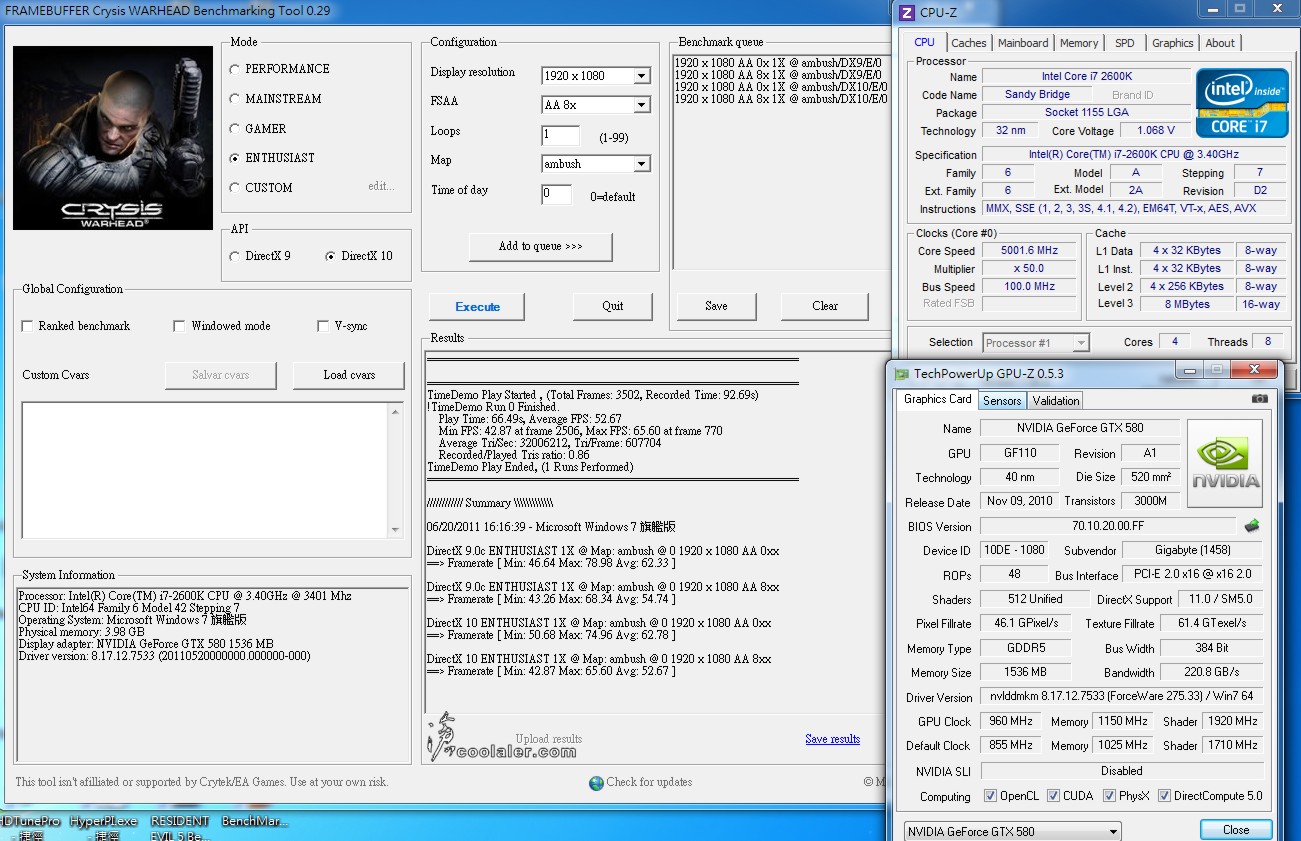Click the Check for updates link
The width and height of the screenshot is (1301, 841).
649,783
